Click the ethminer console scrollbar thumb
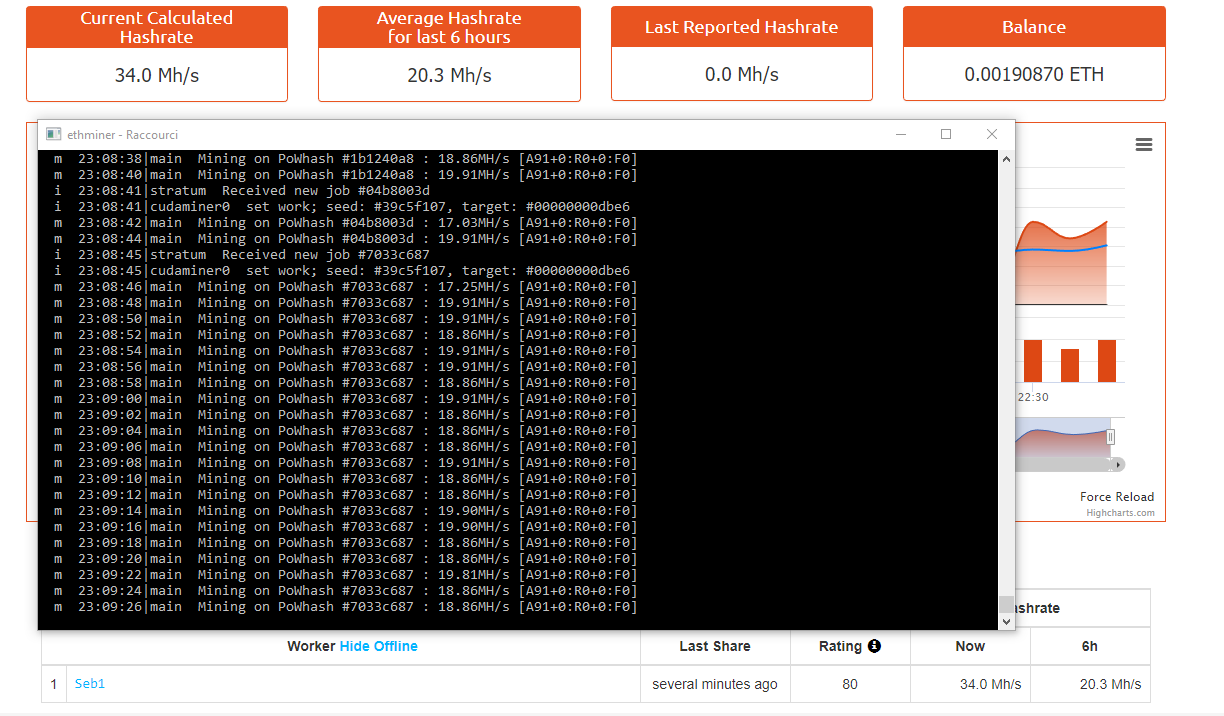Screen dimensions: 1224x716 [x=1007, y=605]
